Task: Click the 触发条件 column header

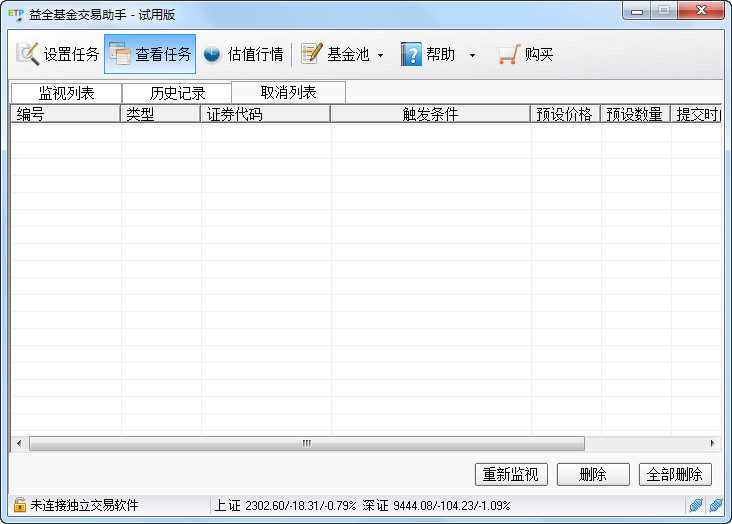Action: pyautogui.click(x=430, y=114)
